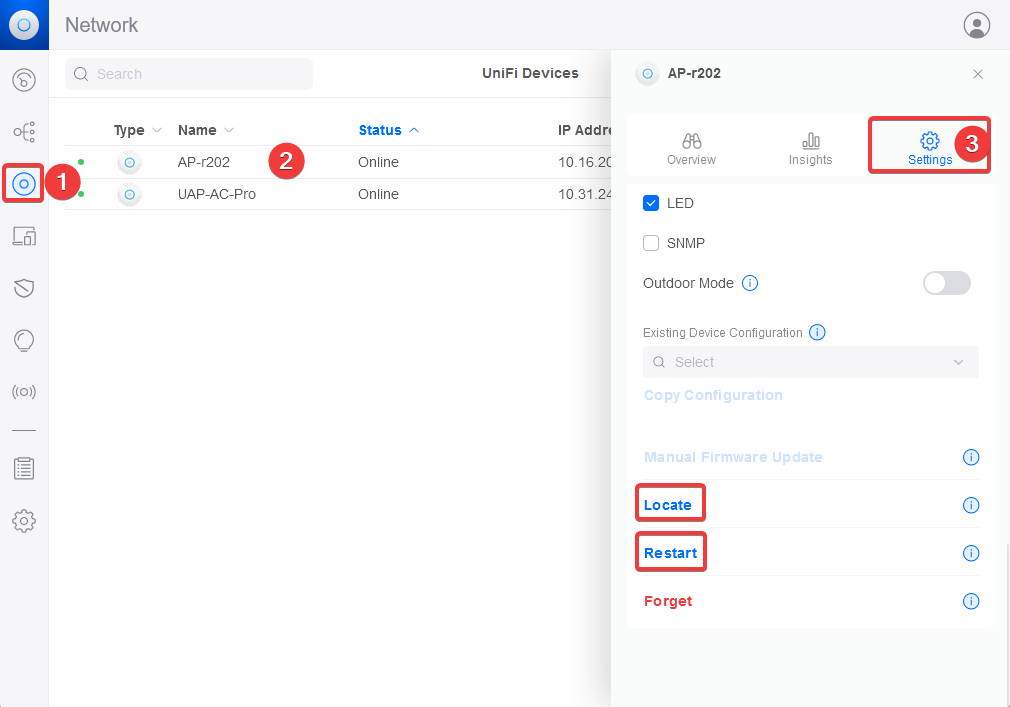Open the Settings gear in sidebar
The width and height of the screenshot is (1010, 707).
[x=24, y=521]
